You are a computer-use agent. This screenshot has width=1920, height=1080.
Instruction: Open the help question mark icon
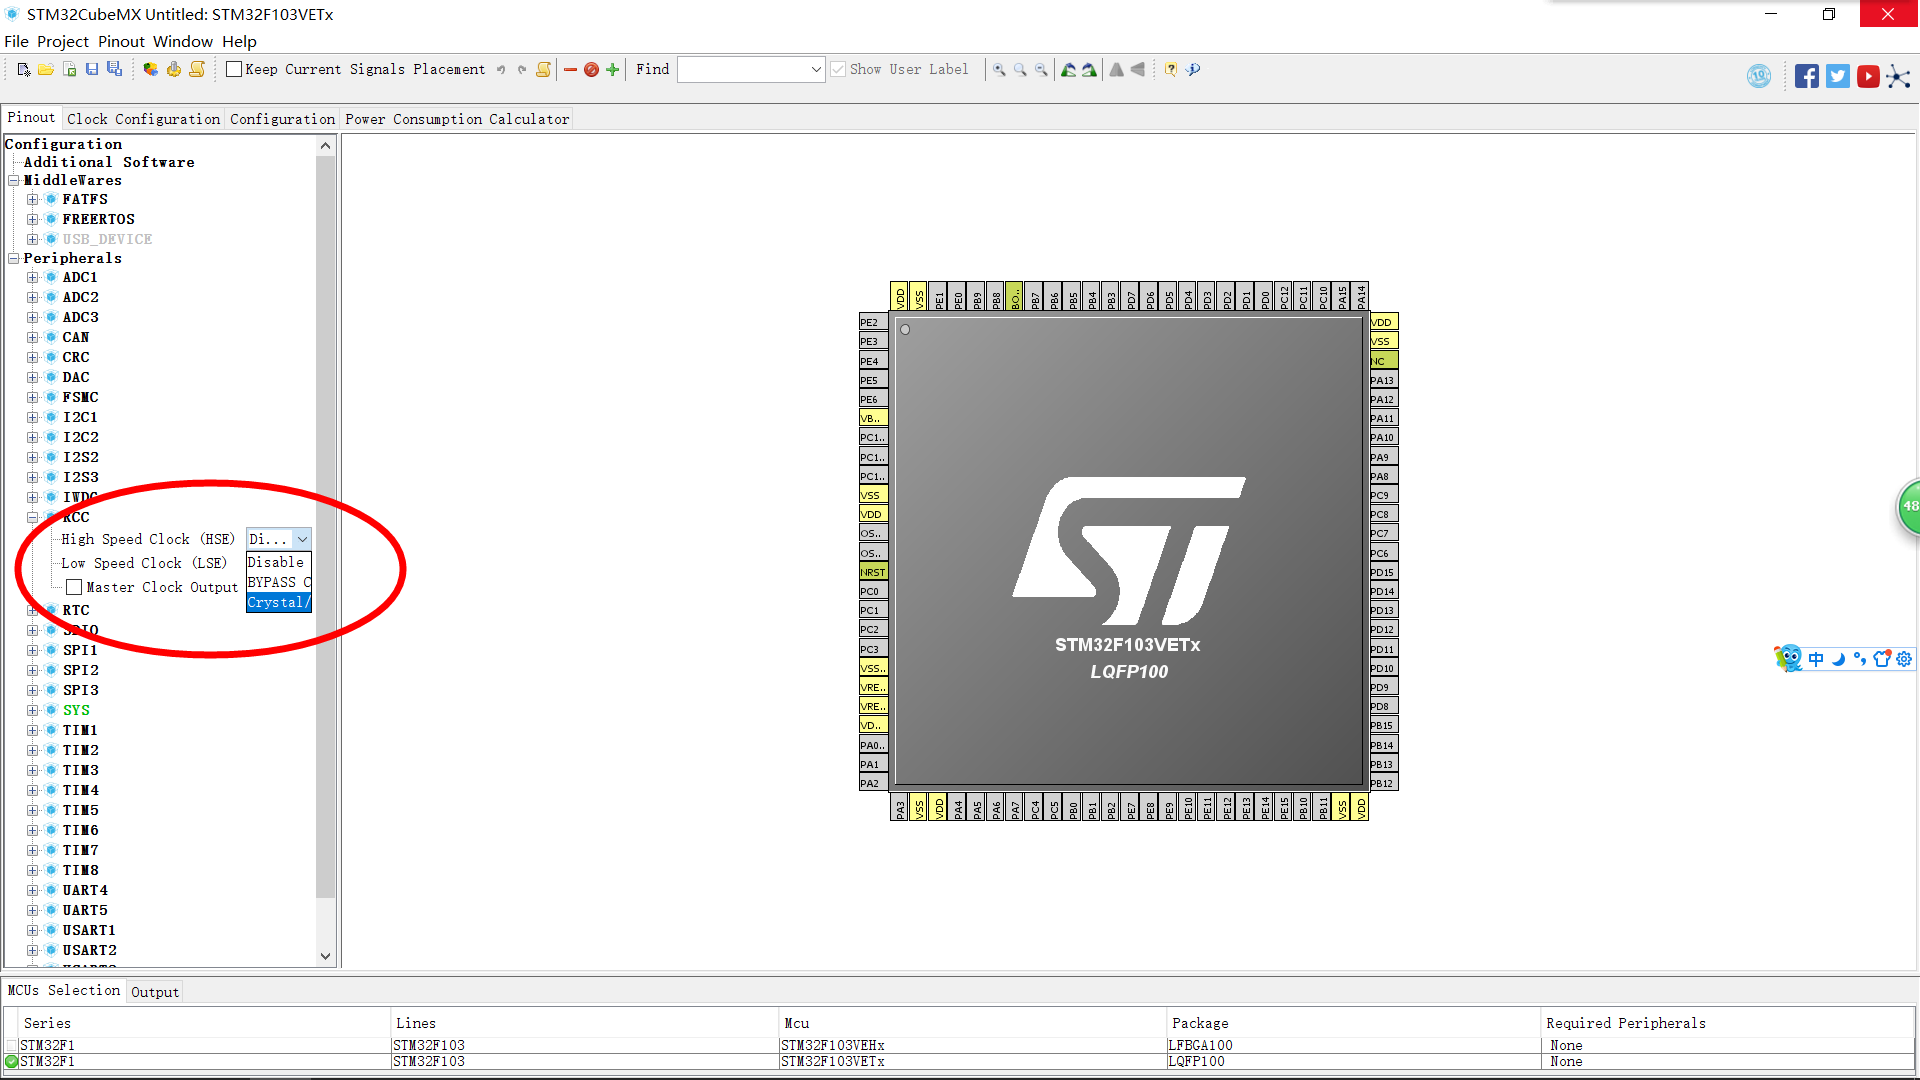pos(1170,70)
